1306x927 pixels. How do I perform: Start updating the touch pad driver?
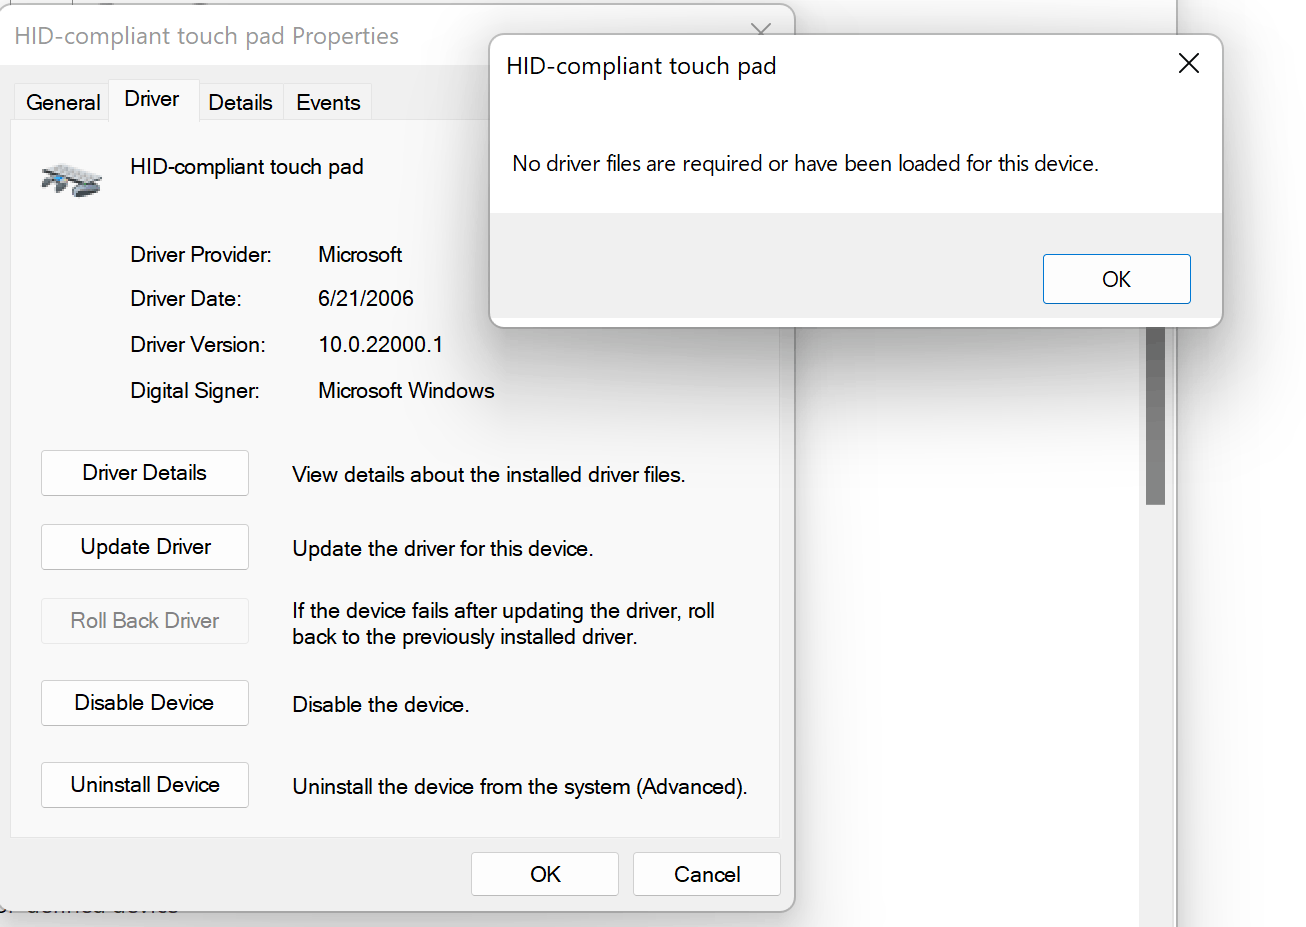coord(144,546)
